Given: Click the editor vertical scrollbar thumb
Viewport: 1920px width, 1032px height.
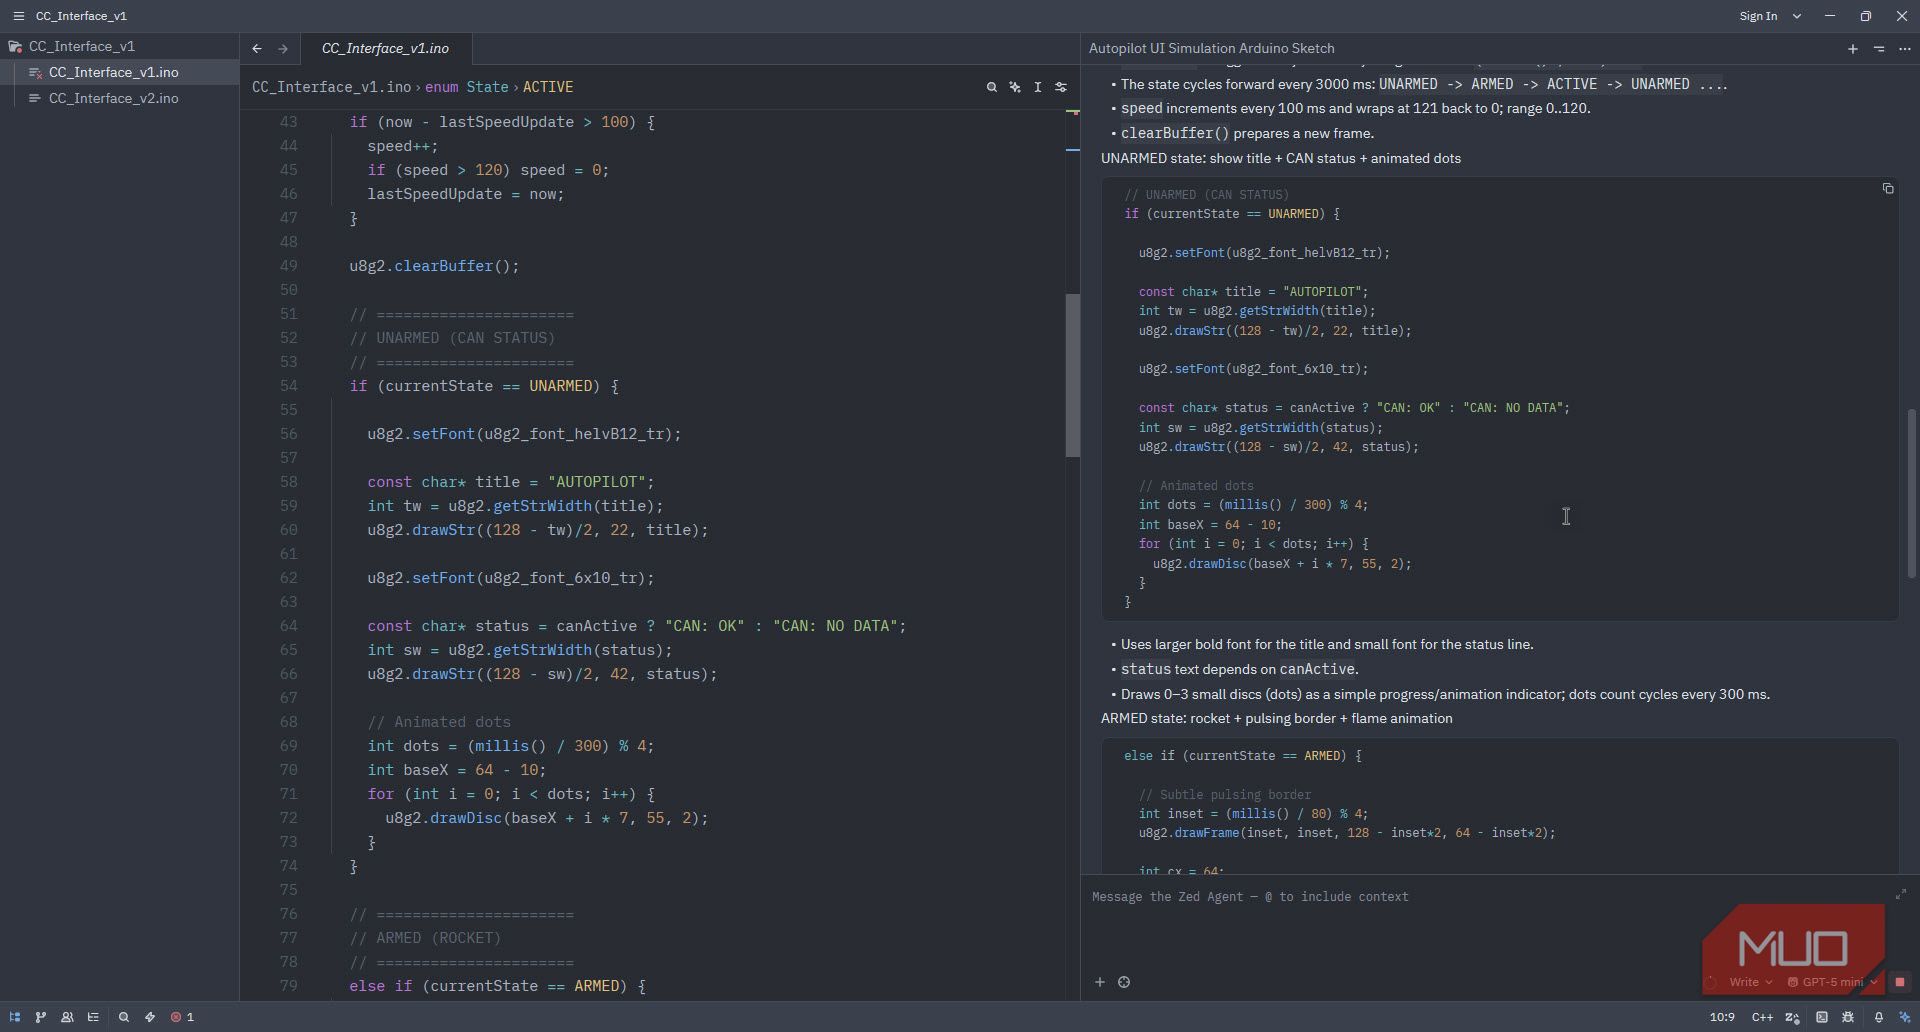Looking at the screenshot, I should coord(1073,375).
